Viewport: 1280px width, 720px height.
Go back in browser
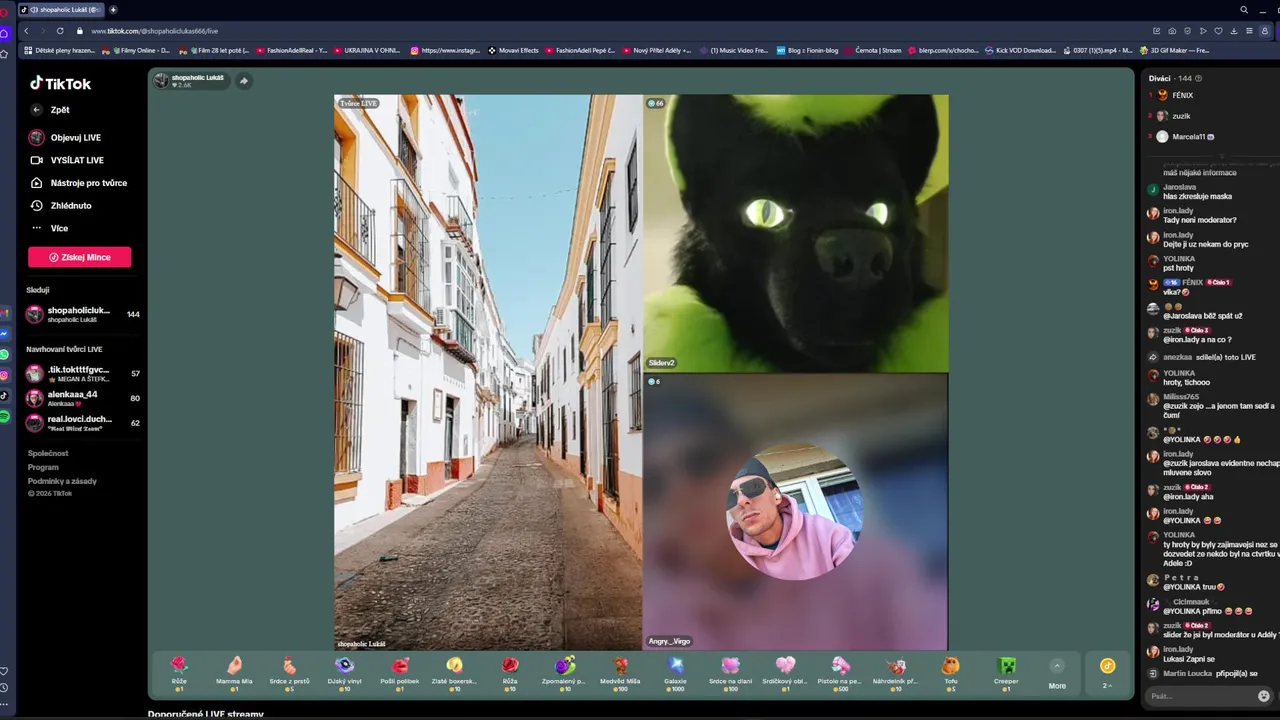tap(26, 31)
